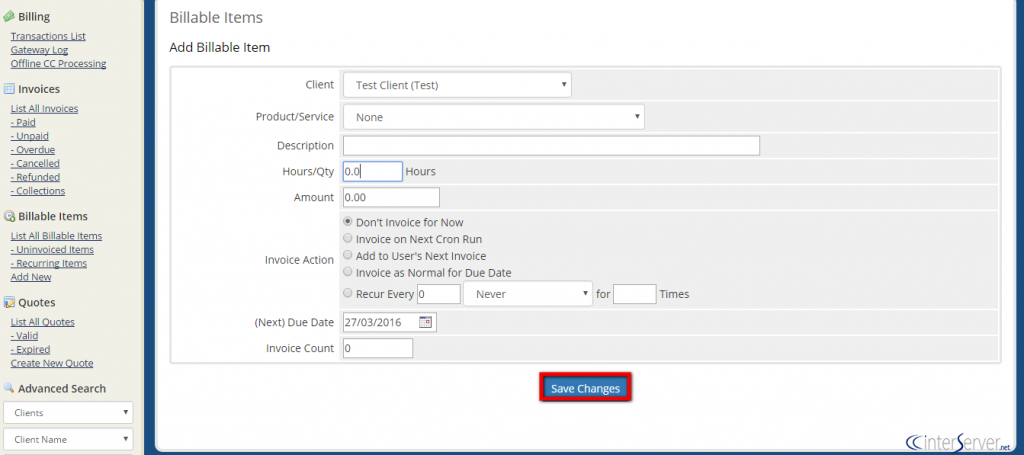1024x455 pixels.
Task: Click Save Changes button
Action: [x=585, y=388]
